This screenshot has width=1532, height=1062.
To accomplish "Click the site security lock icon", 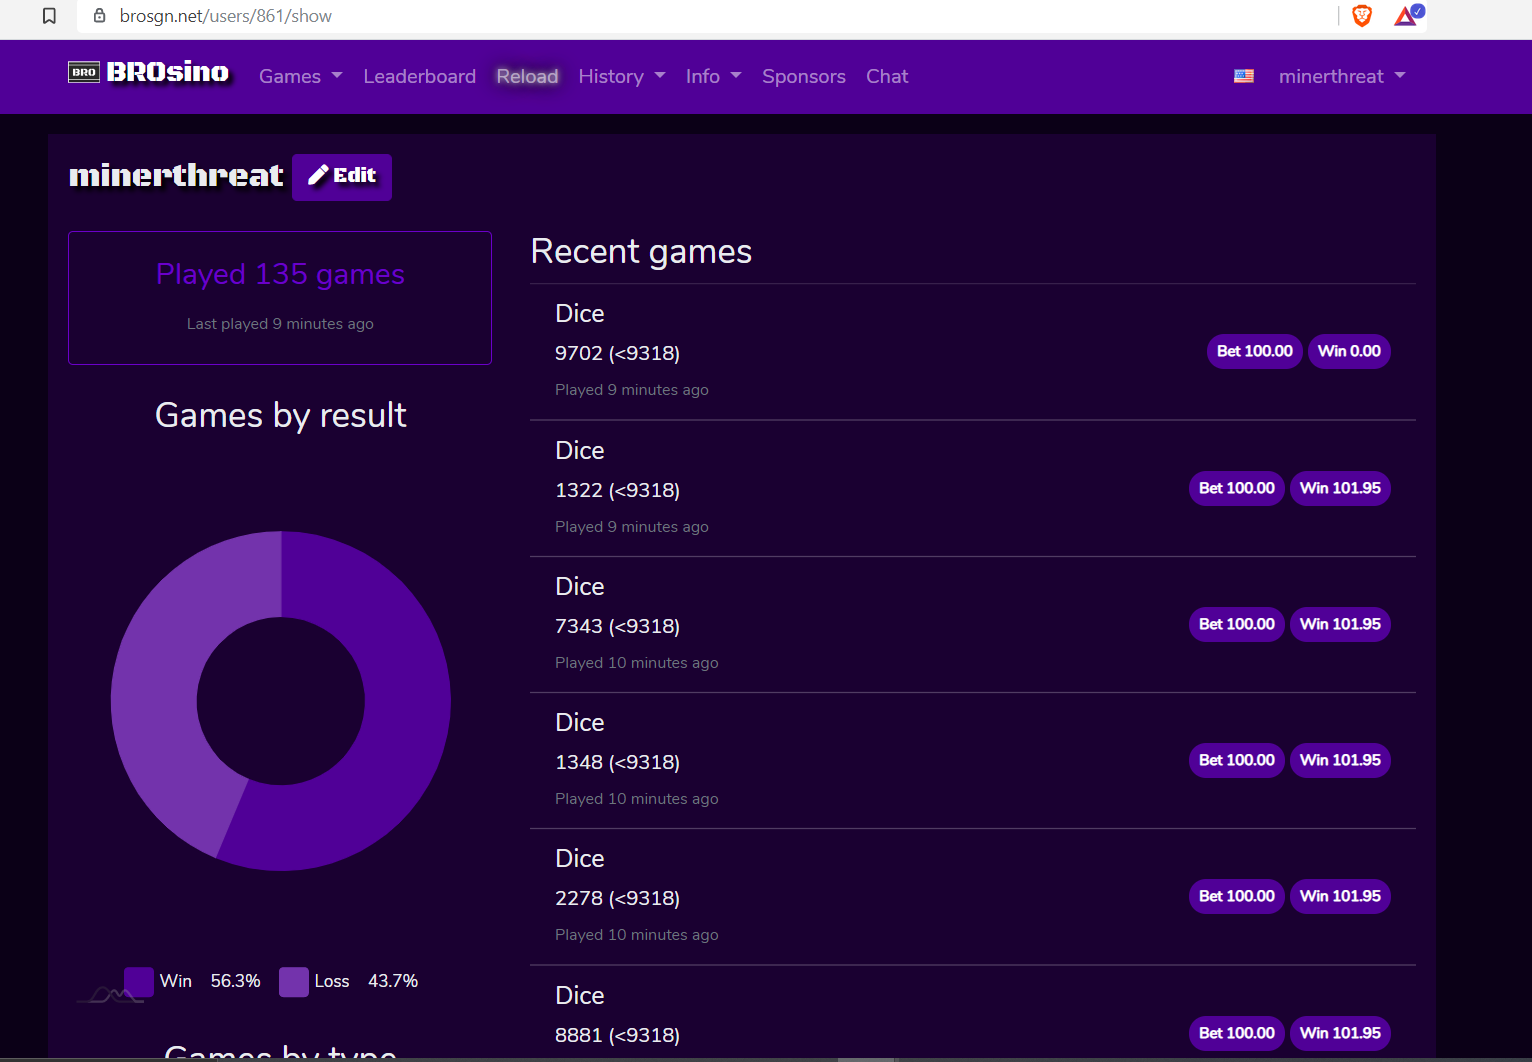I will [98, 16].
